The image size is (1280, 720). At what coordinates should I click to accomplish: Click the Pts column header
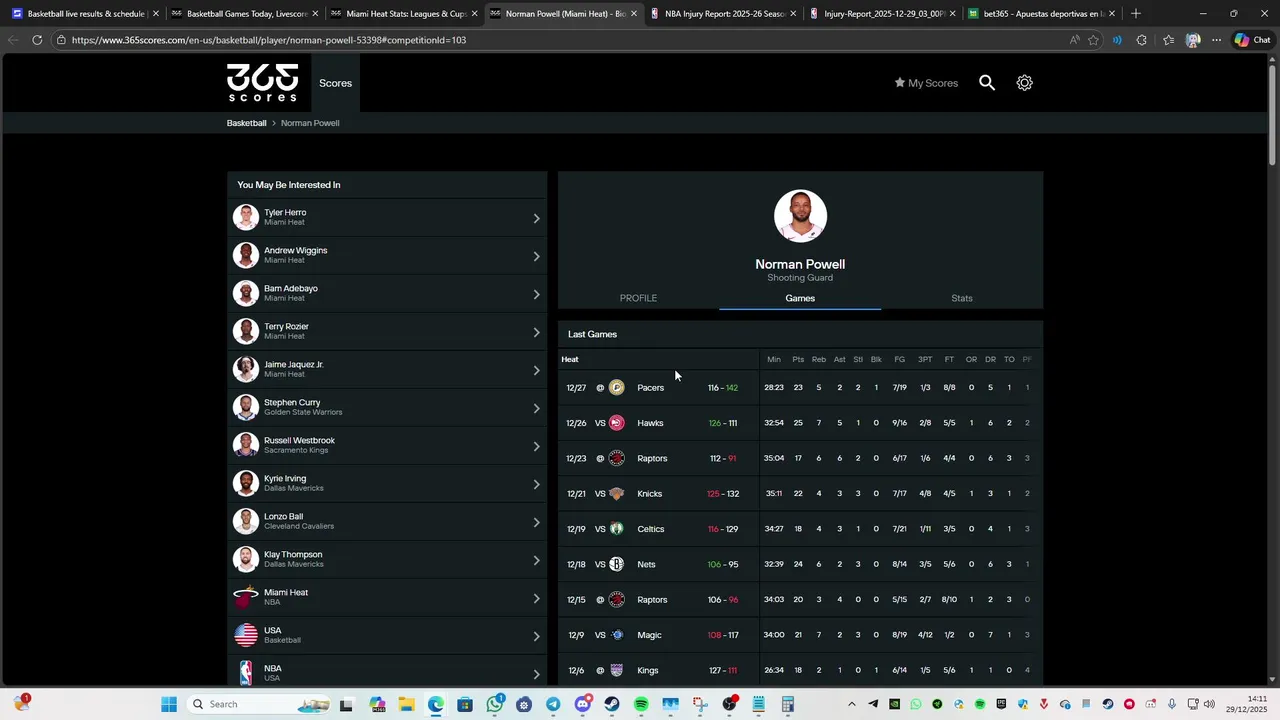[x=798, y=359]
